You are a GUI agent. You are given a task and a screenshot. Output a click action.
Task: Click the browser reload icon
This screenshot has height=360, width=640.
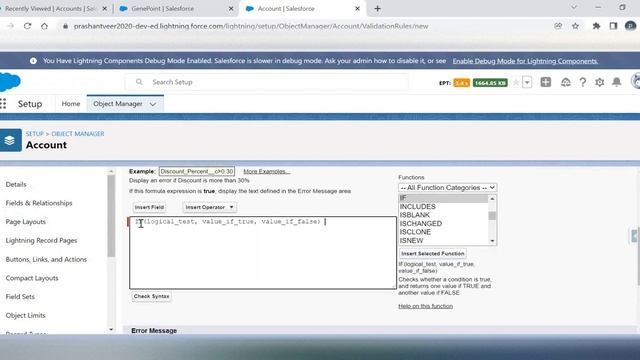tap(27, 26)
